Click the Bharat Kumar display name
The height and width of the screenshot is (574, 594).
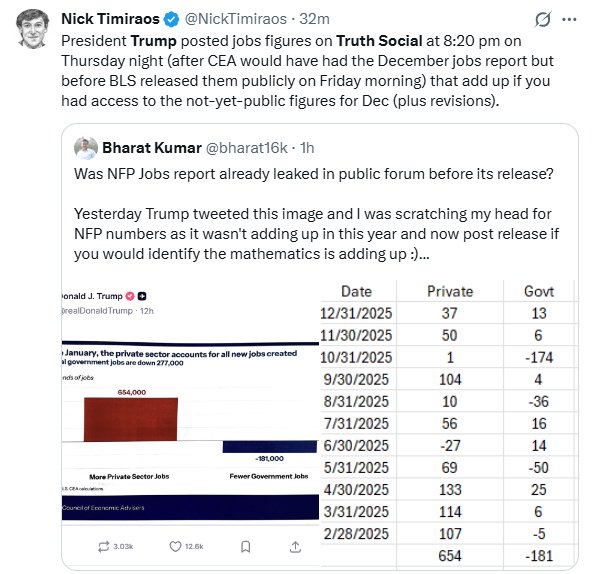(x=152, y=148)
